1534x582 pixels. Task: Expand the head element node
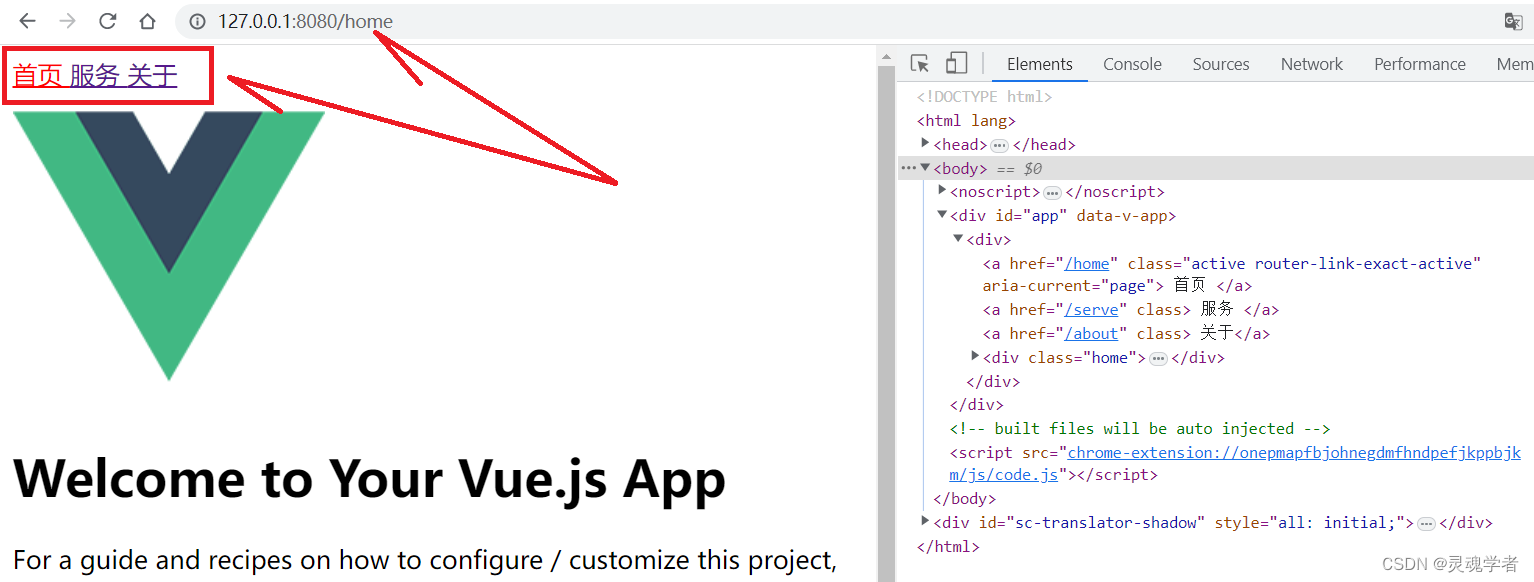point(925,144)
